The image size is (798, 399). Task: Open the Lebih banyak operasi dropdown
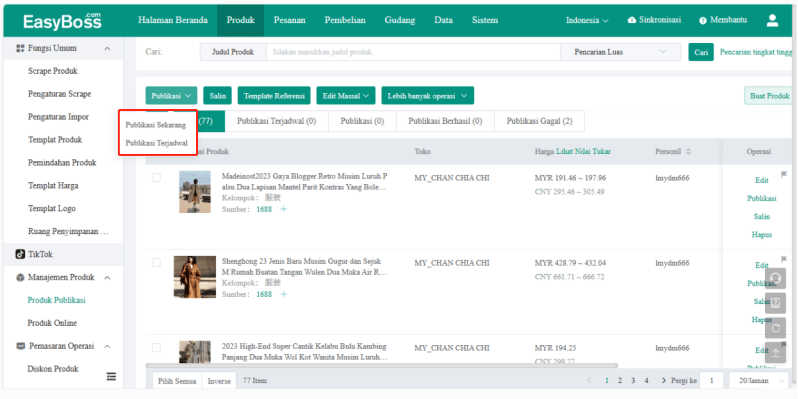[x=428, y=96]
